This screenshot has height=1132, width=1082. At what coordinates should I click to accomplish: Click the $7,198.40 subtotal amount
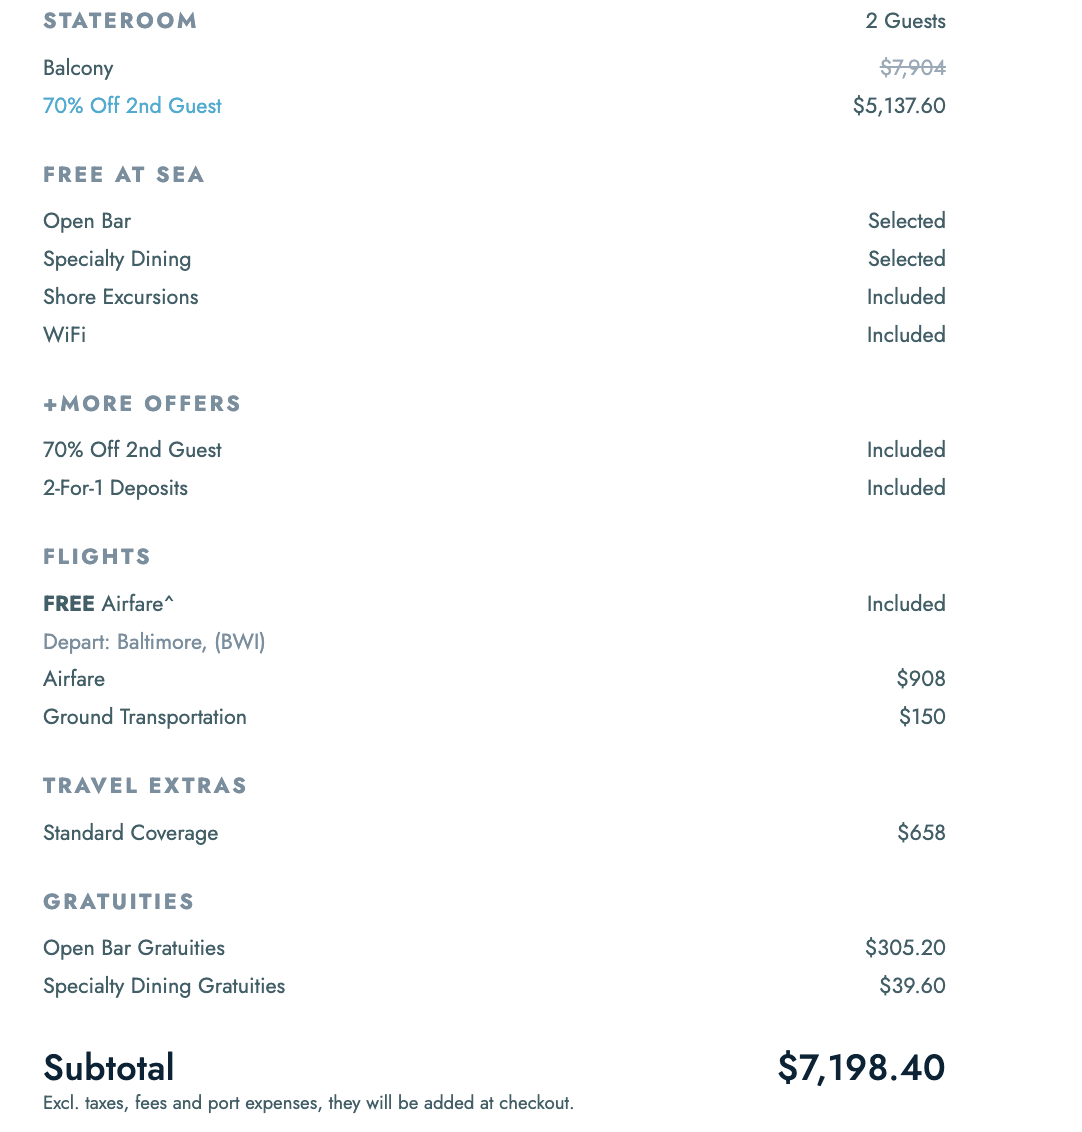pos(861,1068)
